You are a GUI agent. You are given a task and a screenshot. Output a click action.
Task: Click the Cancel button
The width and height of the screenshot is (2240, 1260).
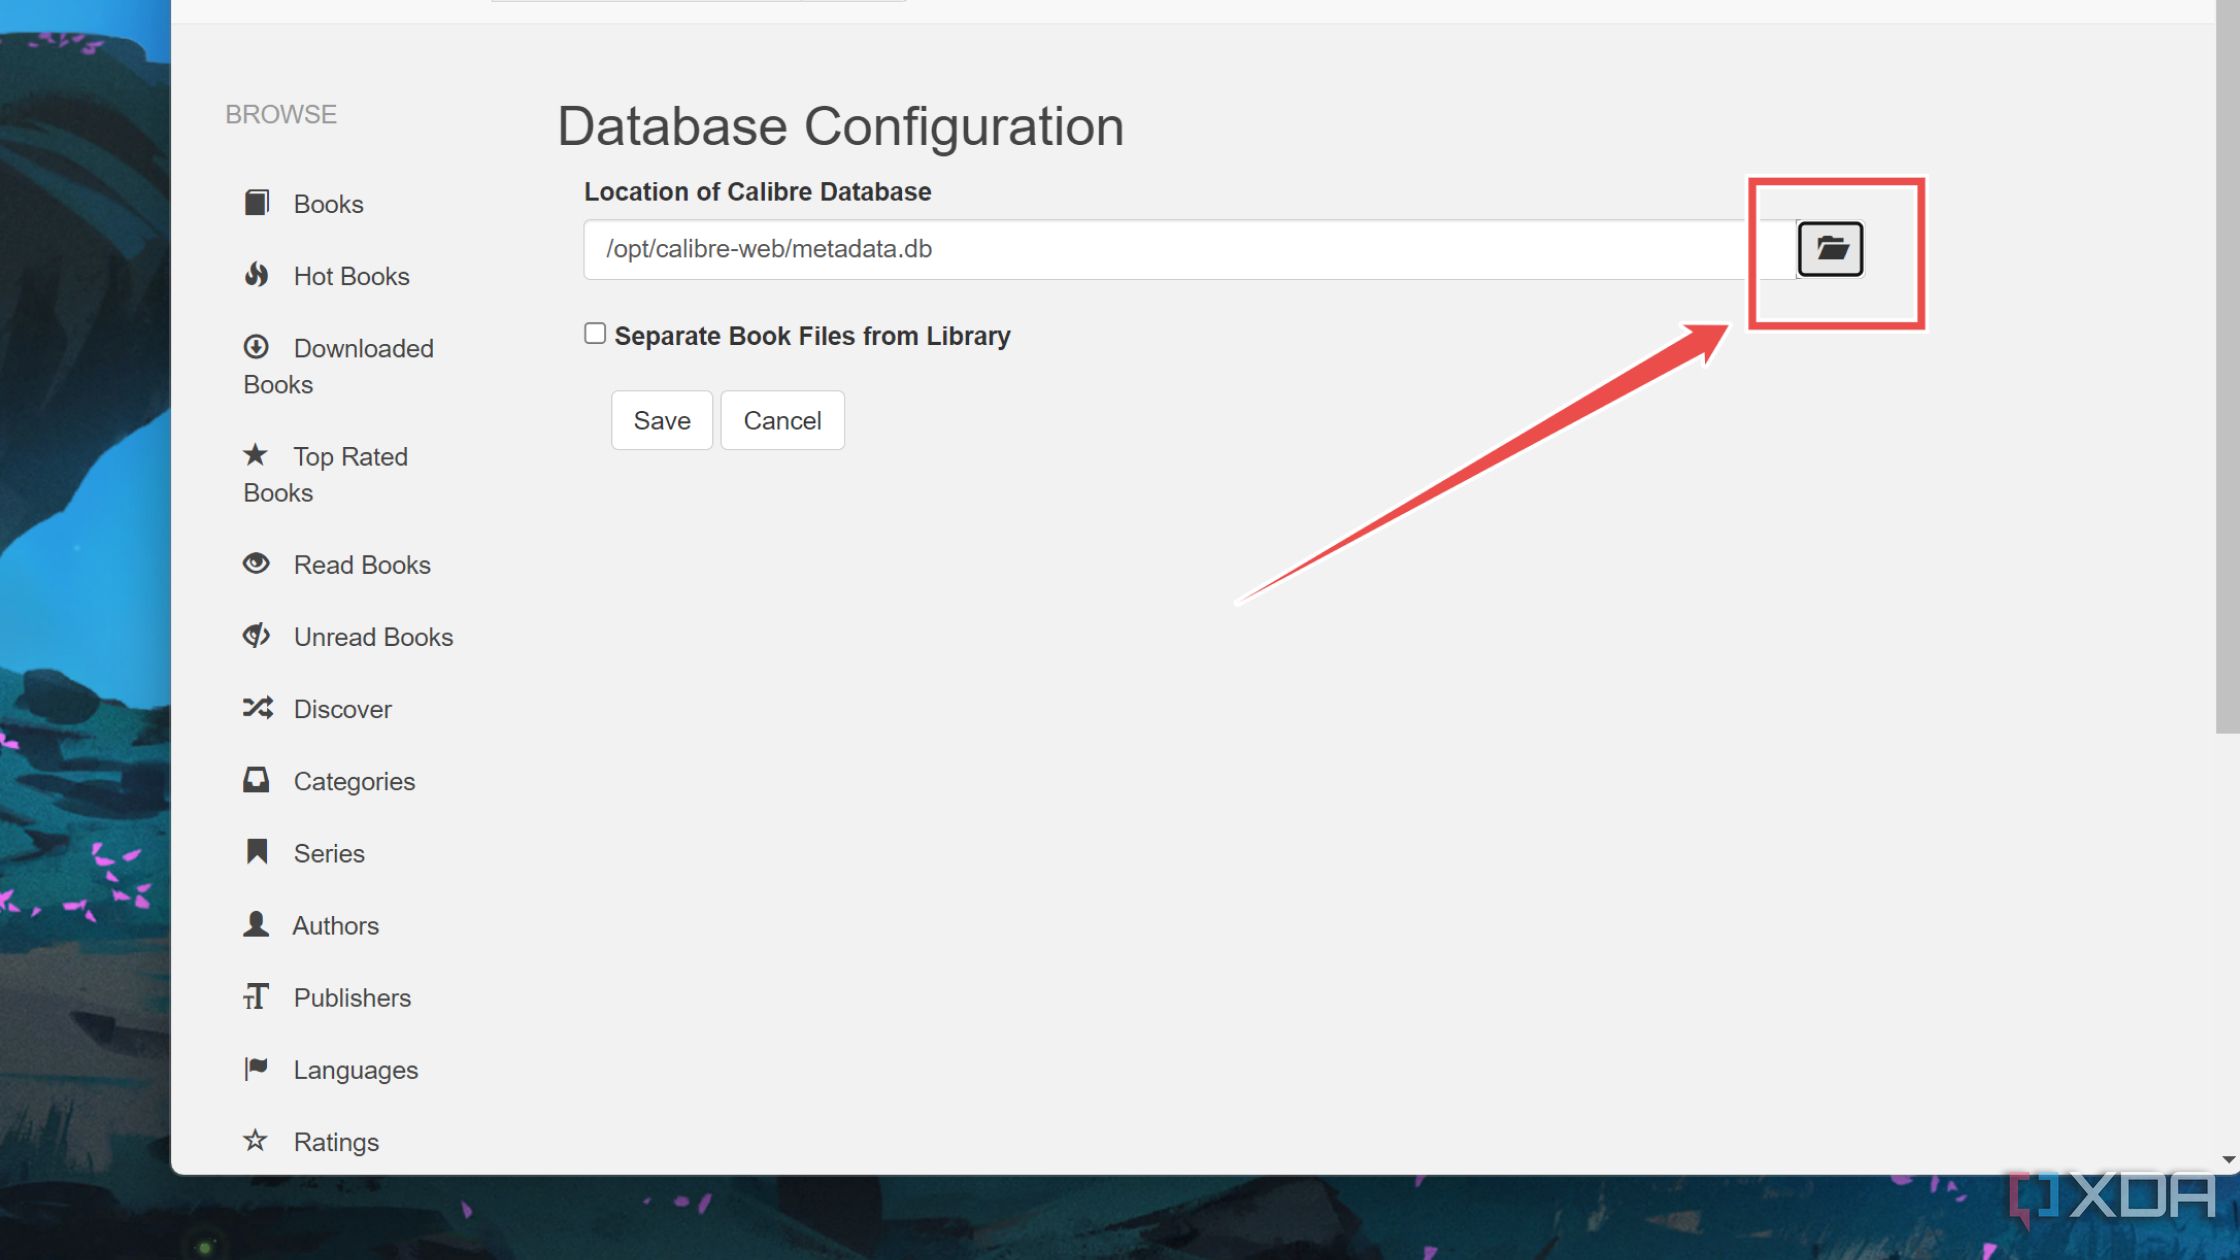click(785, 420)
